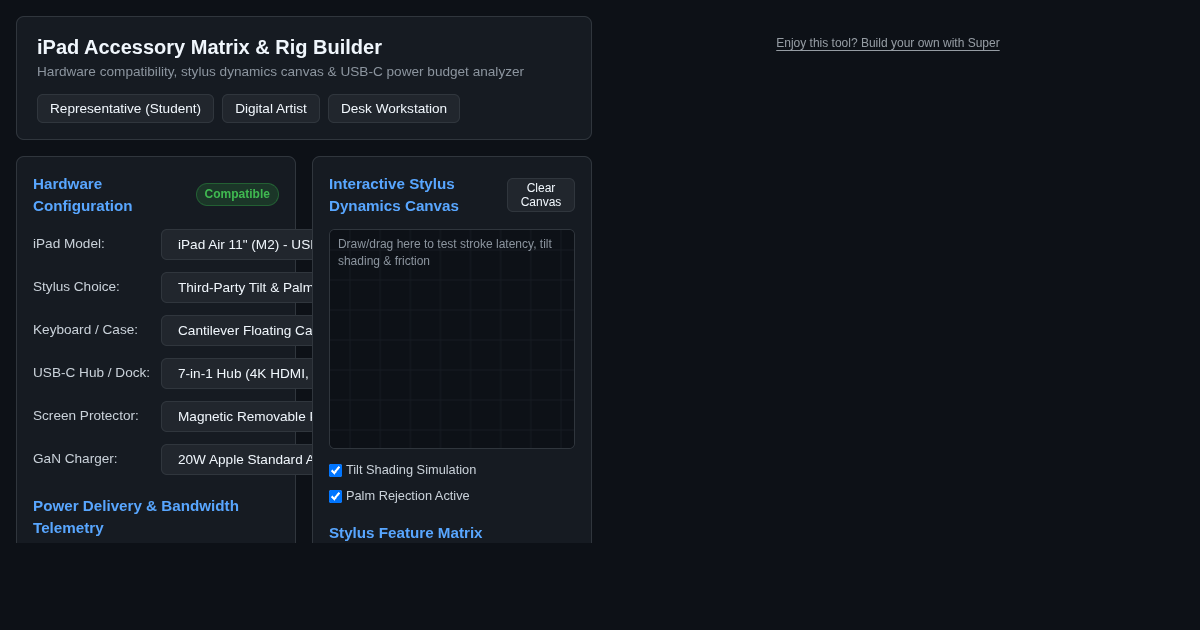1200x630 pixels.
Task: Click the 'Keyboard / Case:' label
Action: coord(86,330)
